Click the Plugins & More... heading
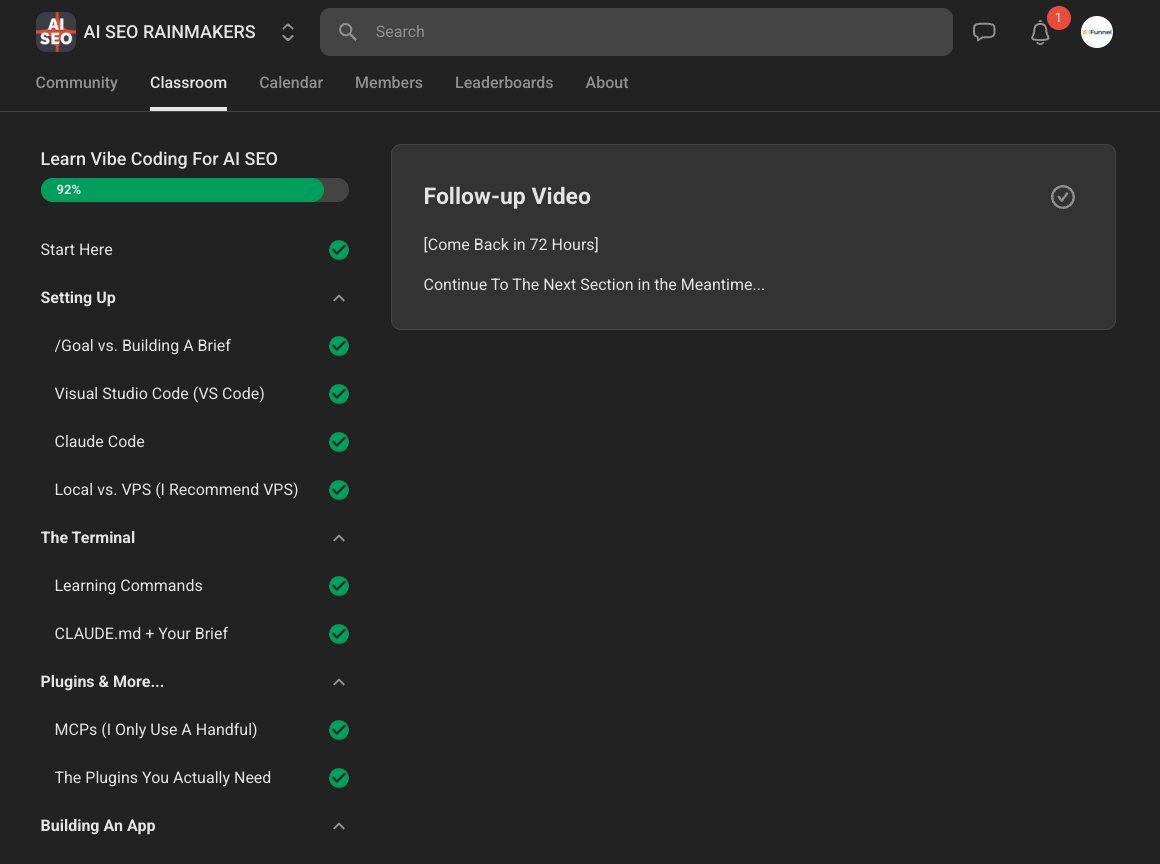The image size is (1160, 864). click(103, 682)
